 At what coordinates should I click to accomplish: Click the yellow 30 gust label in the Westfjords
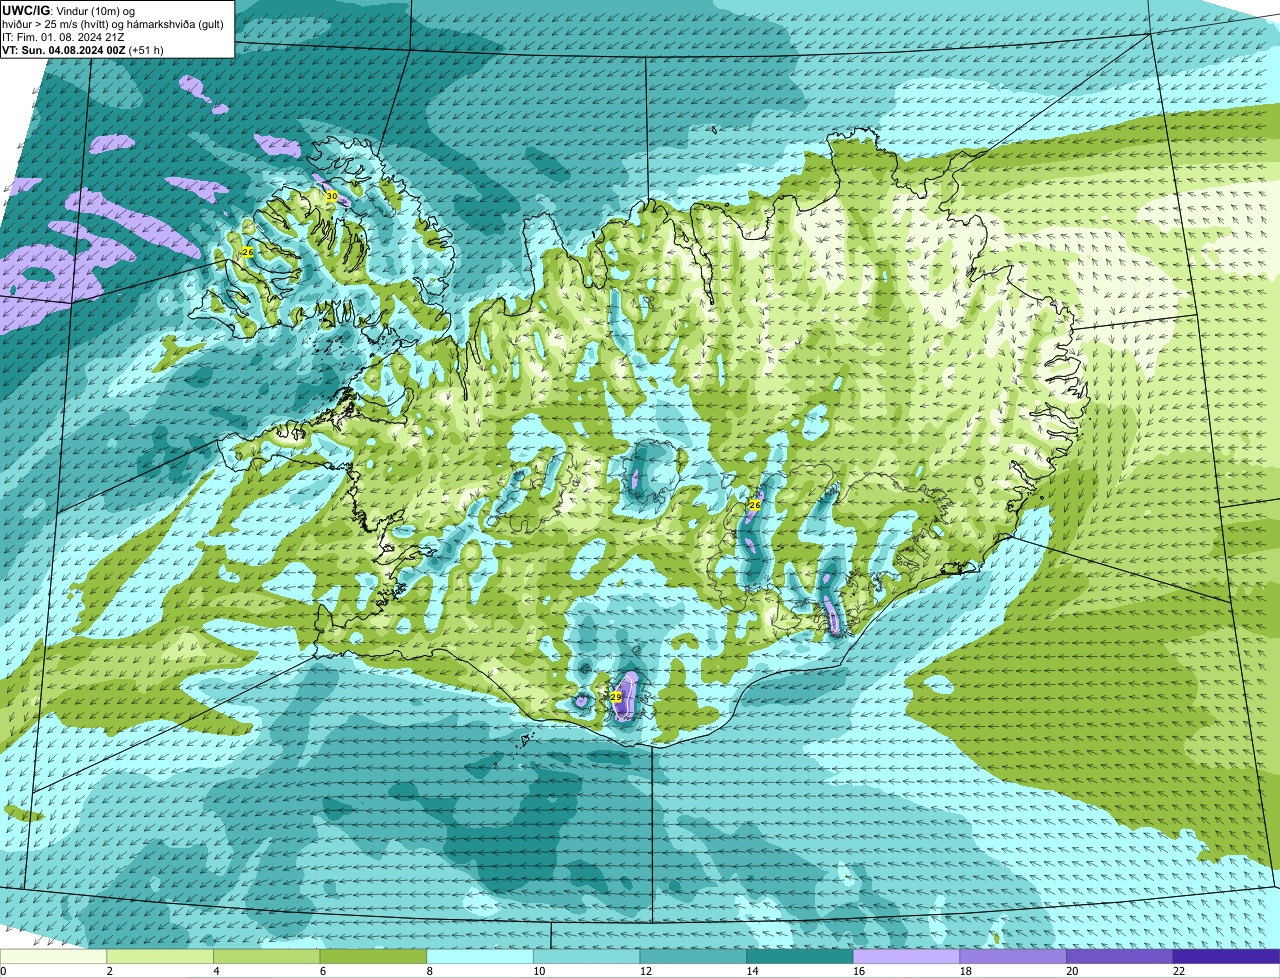tap(331, 196)
